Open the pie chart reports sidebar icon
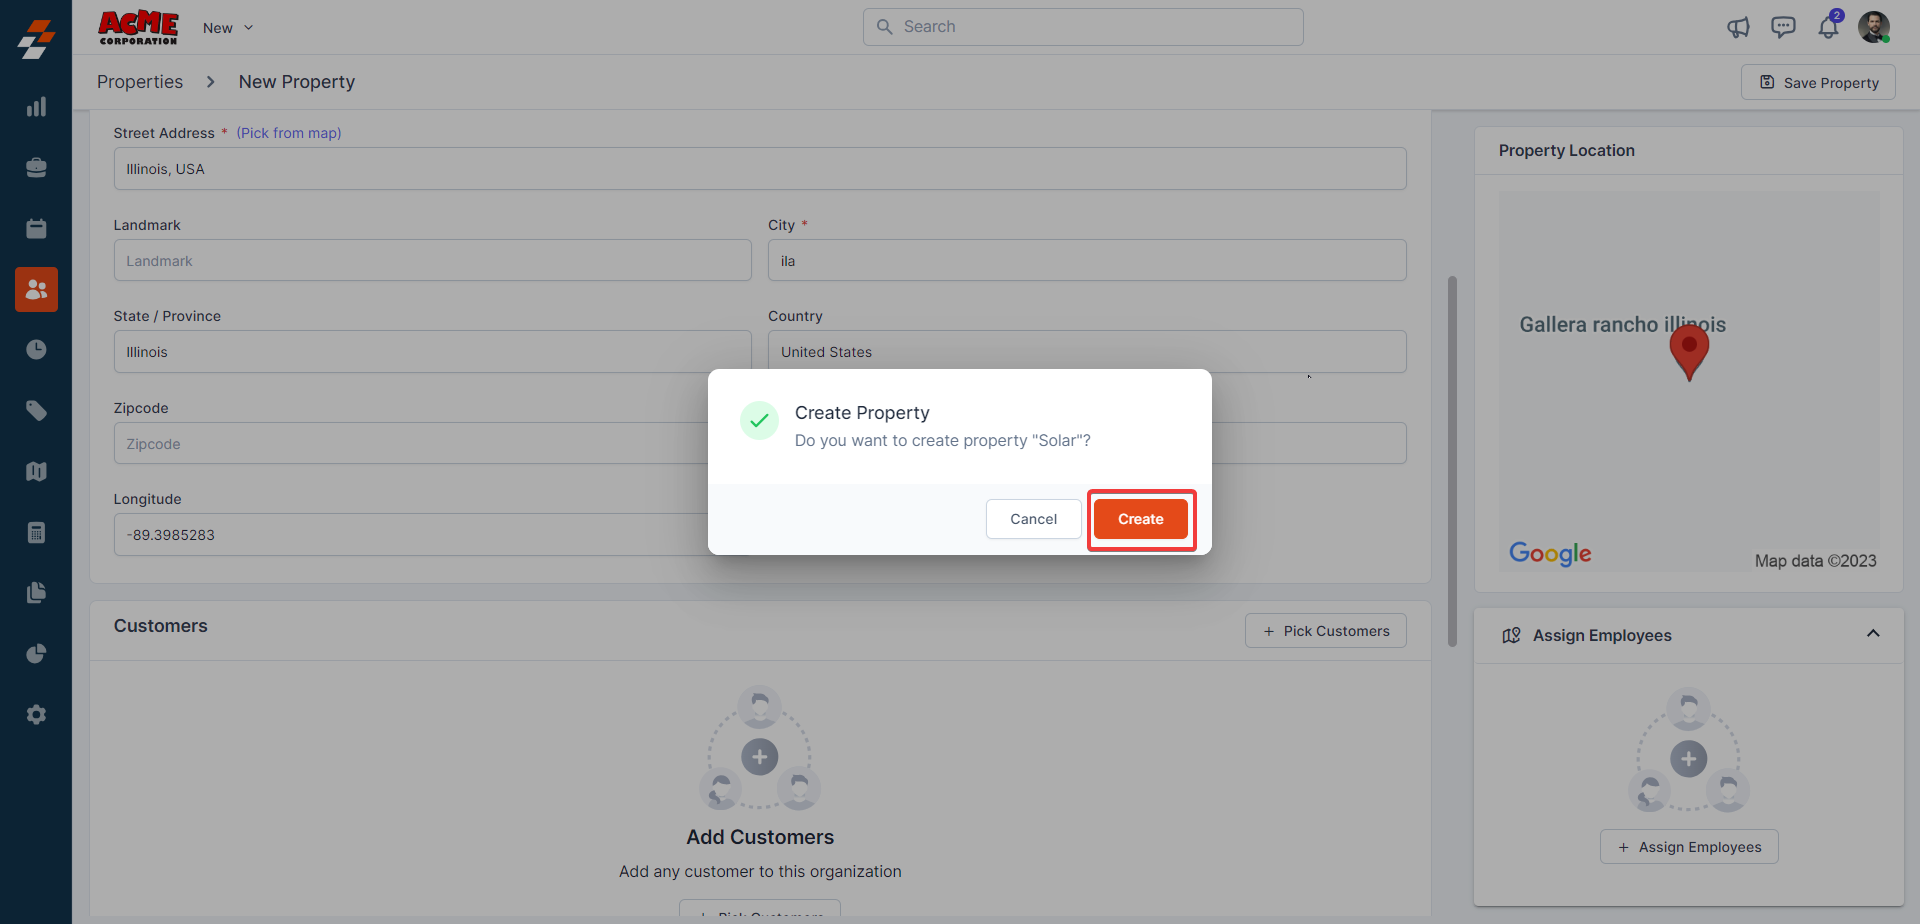This screenshot has width=1920, height=924. point(36,654)
